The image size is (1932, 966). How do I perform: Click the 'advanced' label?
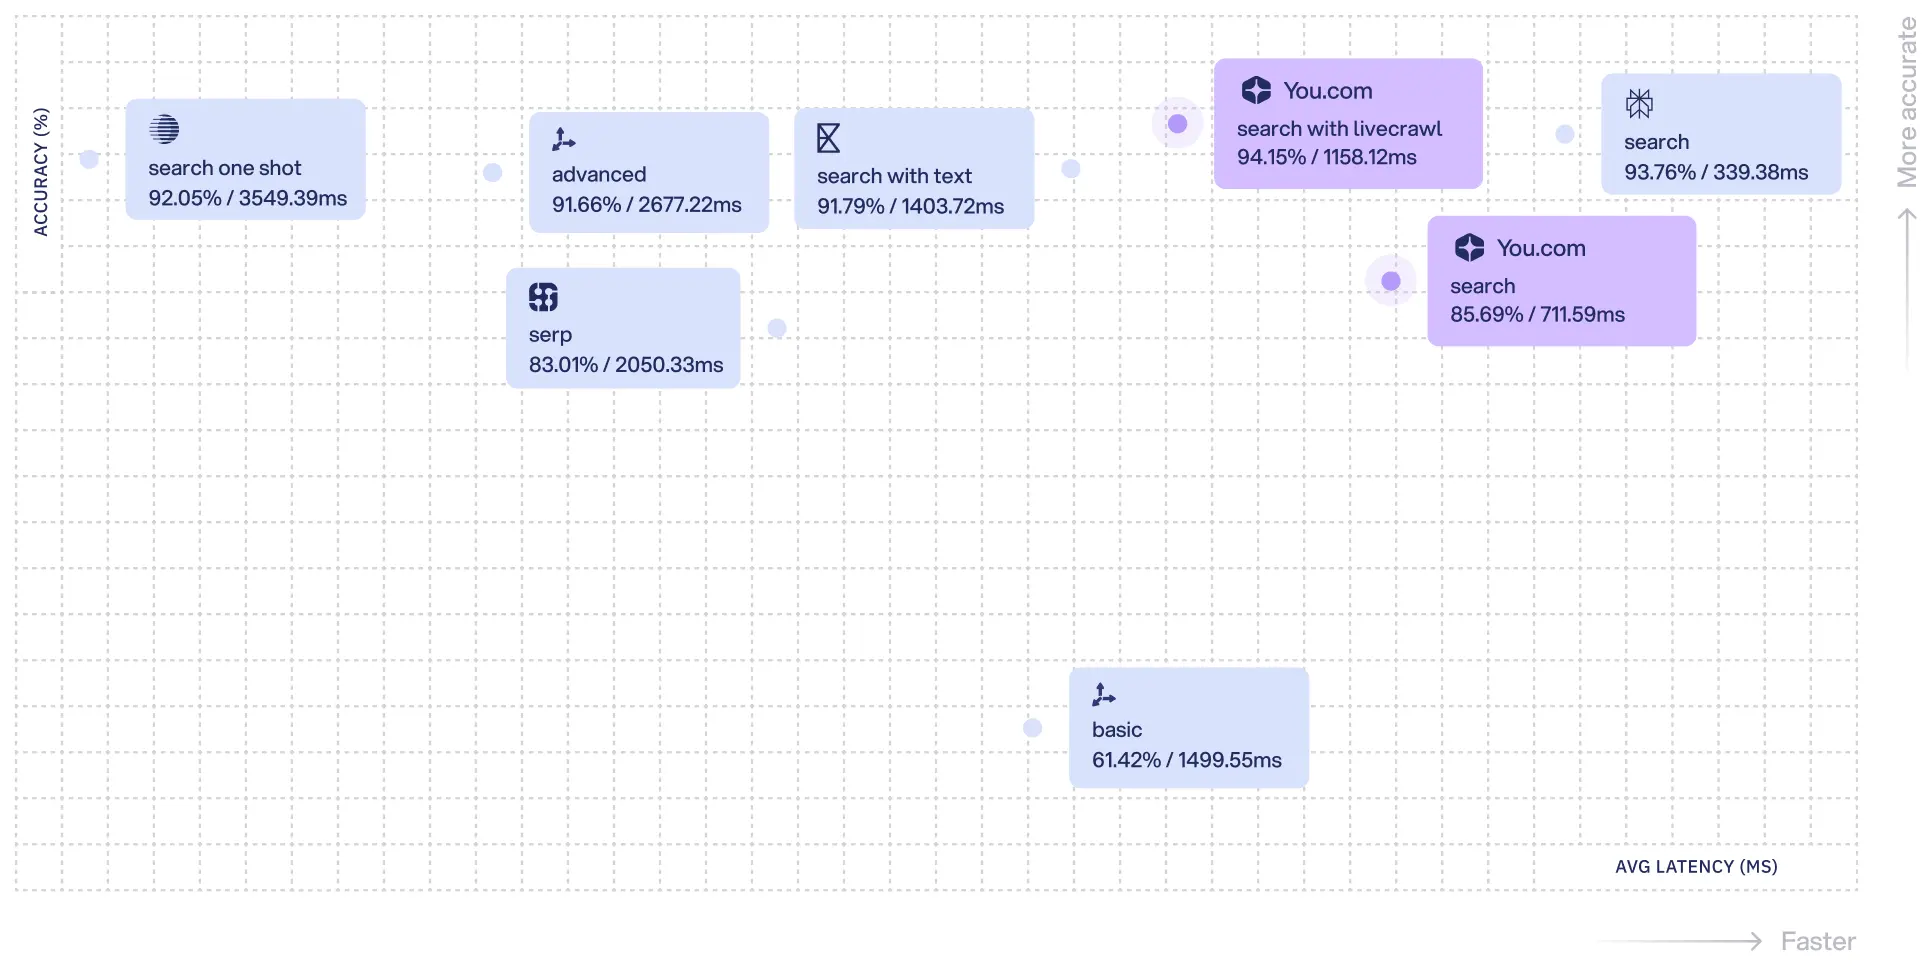(599, 175)
